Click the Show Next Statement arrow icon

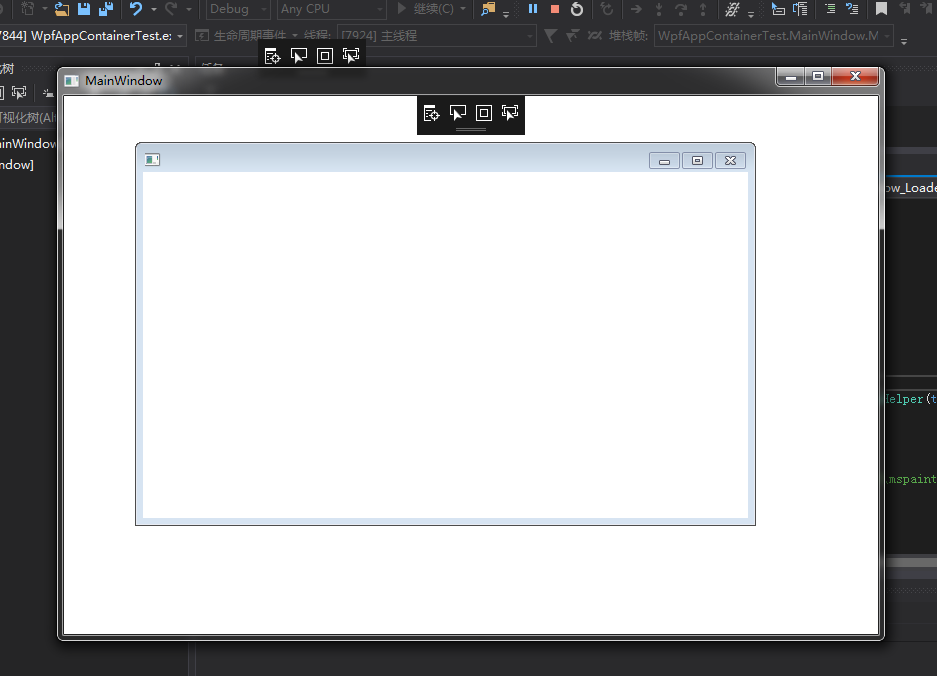tap(636, 9)
